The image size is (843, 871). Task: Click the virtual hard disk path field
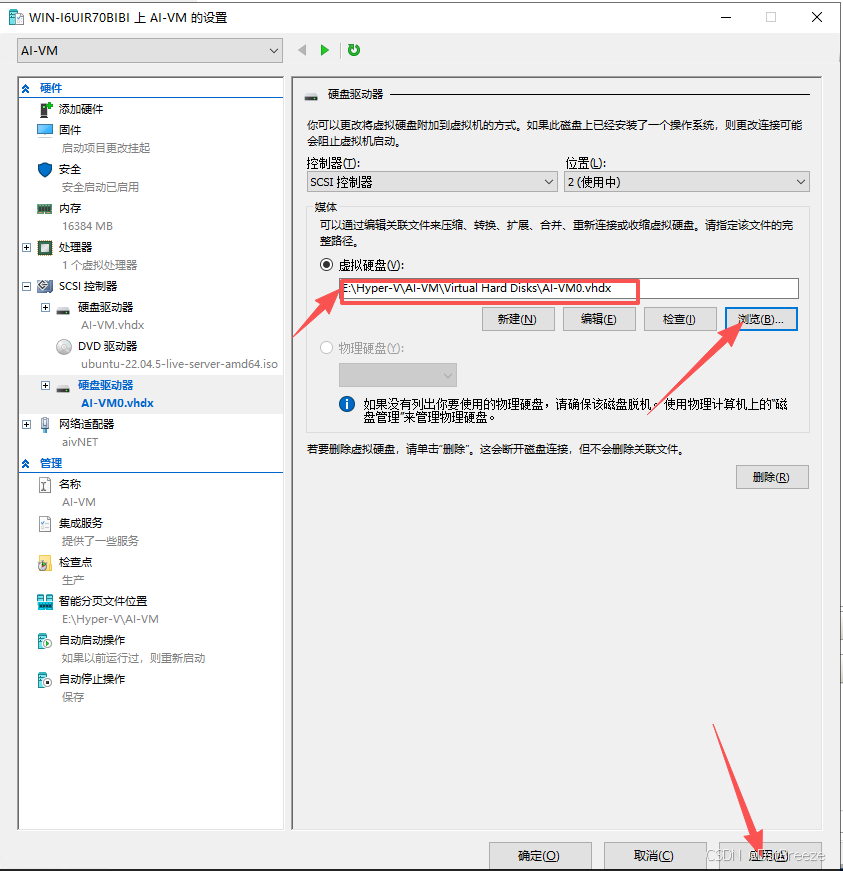pyautogui.click(x=569, y=288)
